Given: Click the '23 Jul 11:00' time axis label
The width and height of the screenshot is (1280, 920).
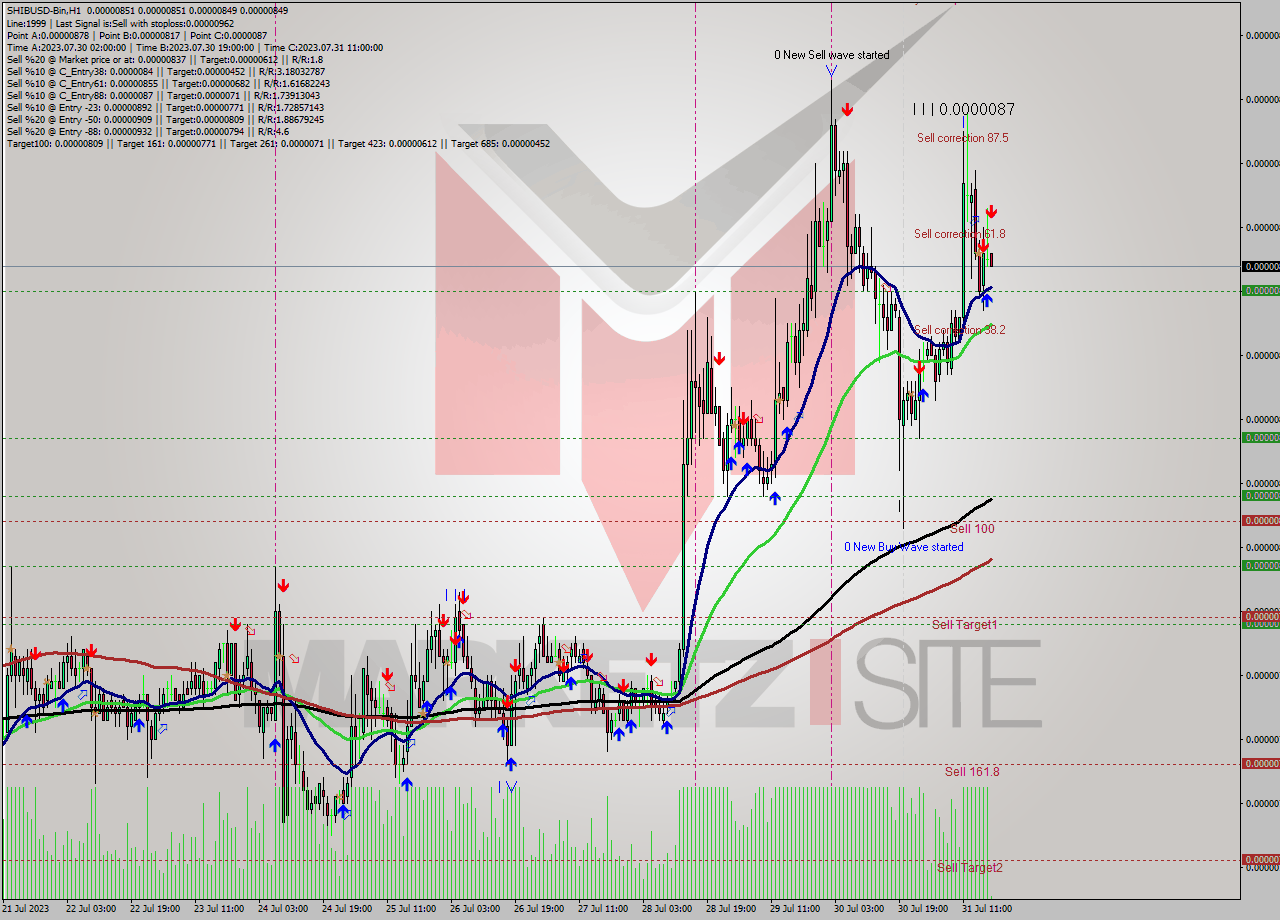Looking at the screenshot, I should click(x=219, y=909).
